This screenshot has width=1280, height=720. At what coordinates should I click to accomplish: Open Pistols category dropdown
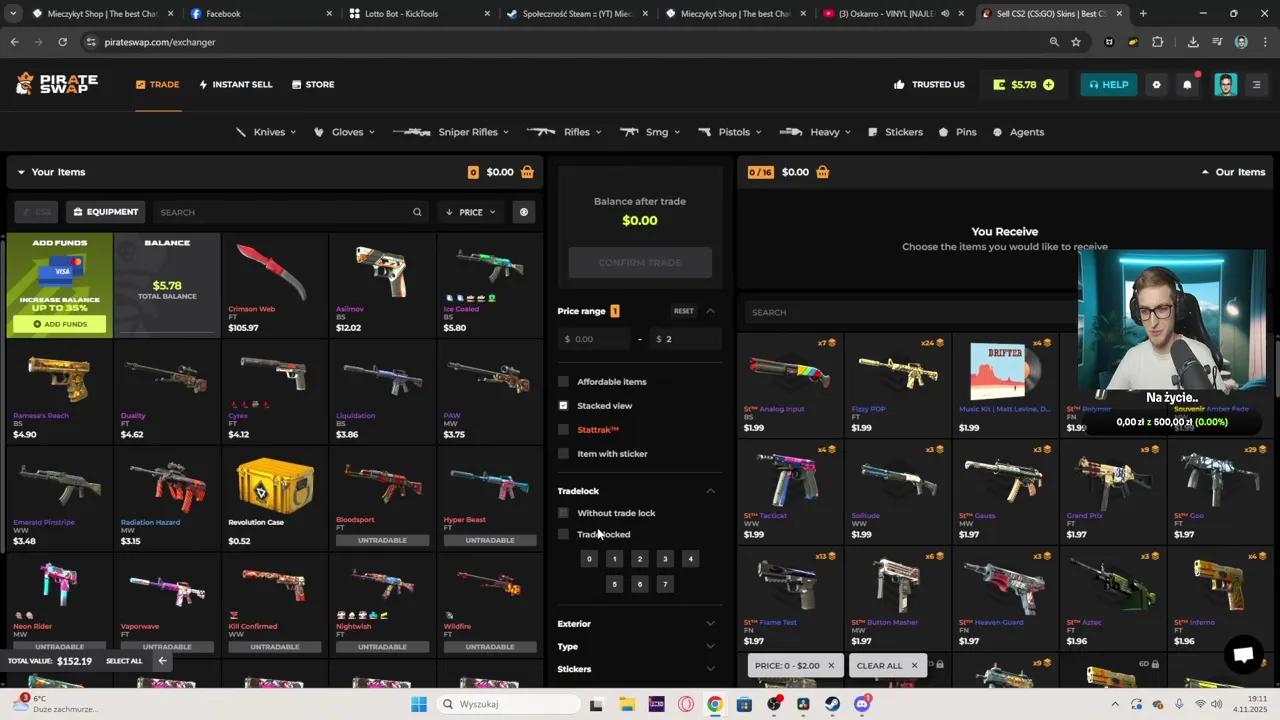730,132
